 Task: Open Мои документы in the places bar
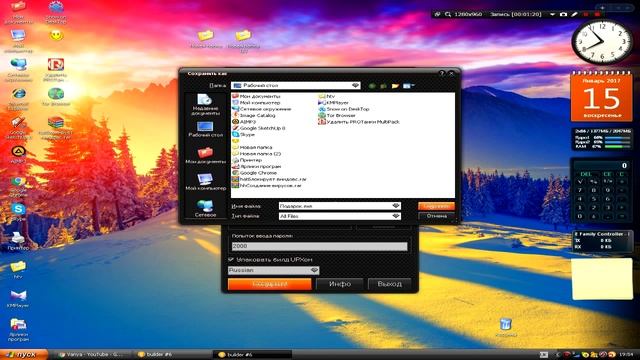click(205, 156)
